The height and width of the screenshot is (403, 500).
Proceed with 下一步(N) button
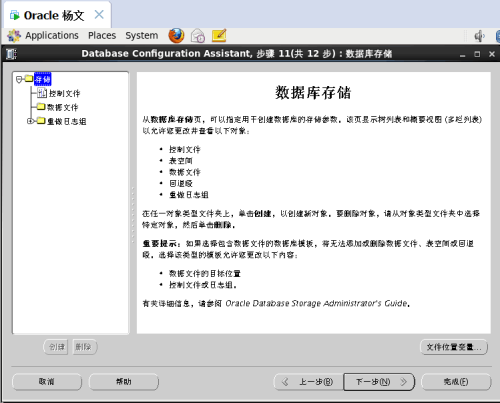[379, 382]
